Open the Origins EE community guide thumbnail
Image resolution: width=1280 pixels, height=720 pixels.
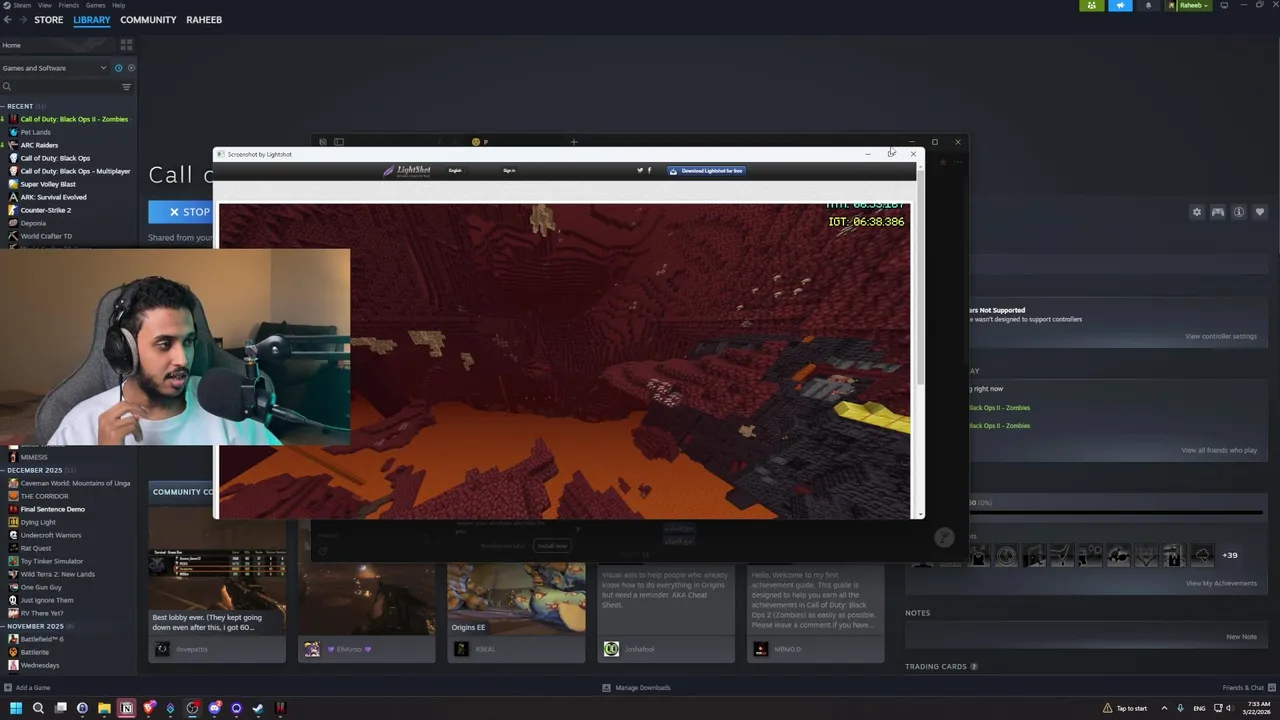pyautogui.click(x=516, y=598)
